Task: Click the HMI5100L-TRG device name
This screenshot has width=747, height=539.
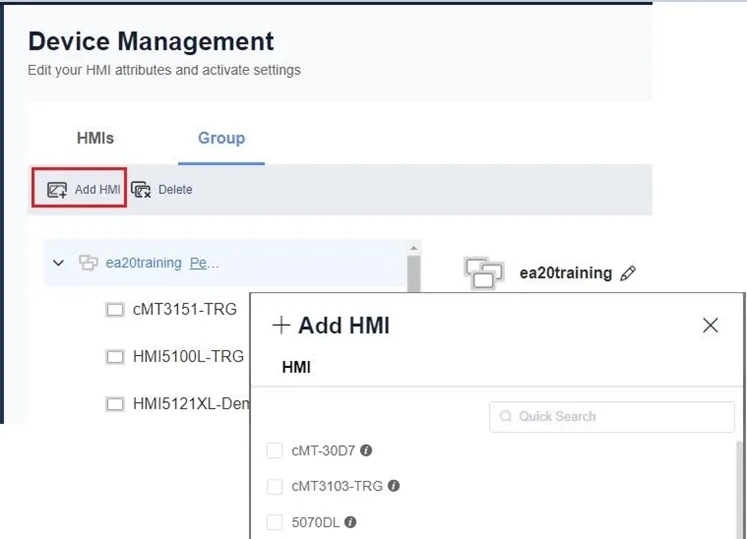Action: pyautogui.click(x=188, y=356)
